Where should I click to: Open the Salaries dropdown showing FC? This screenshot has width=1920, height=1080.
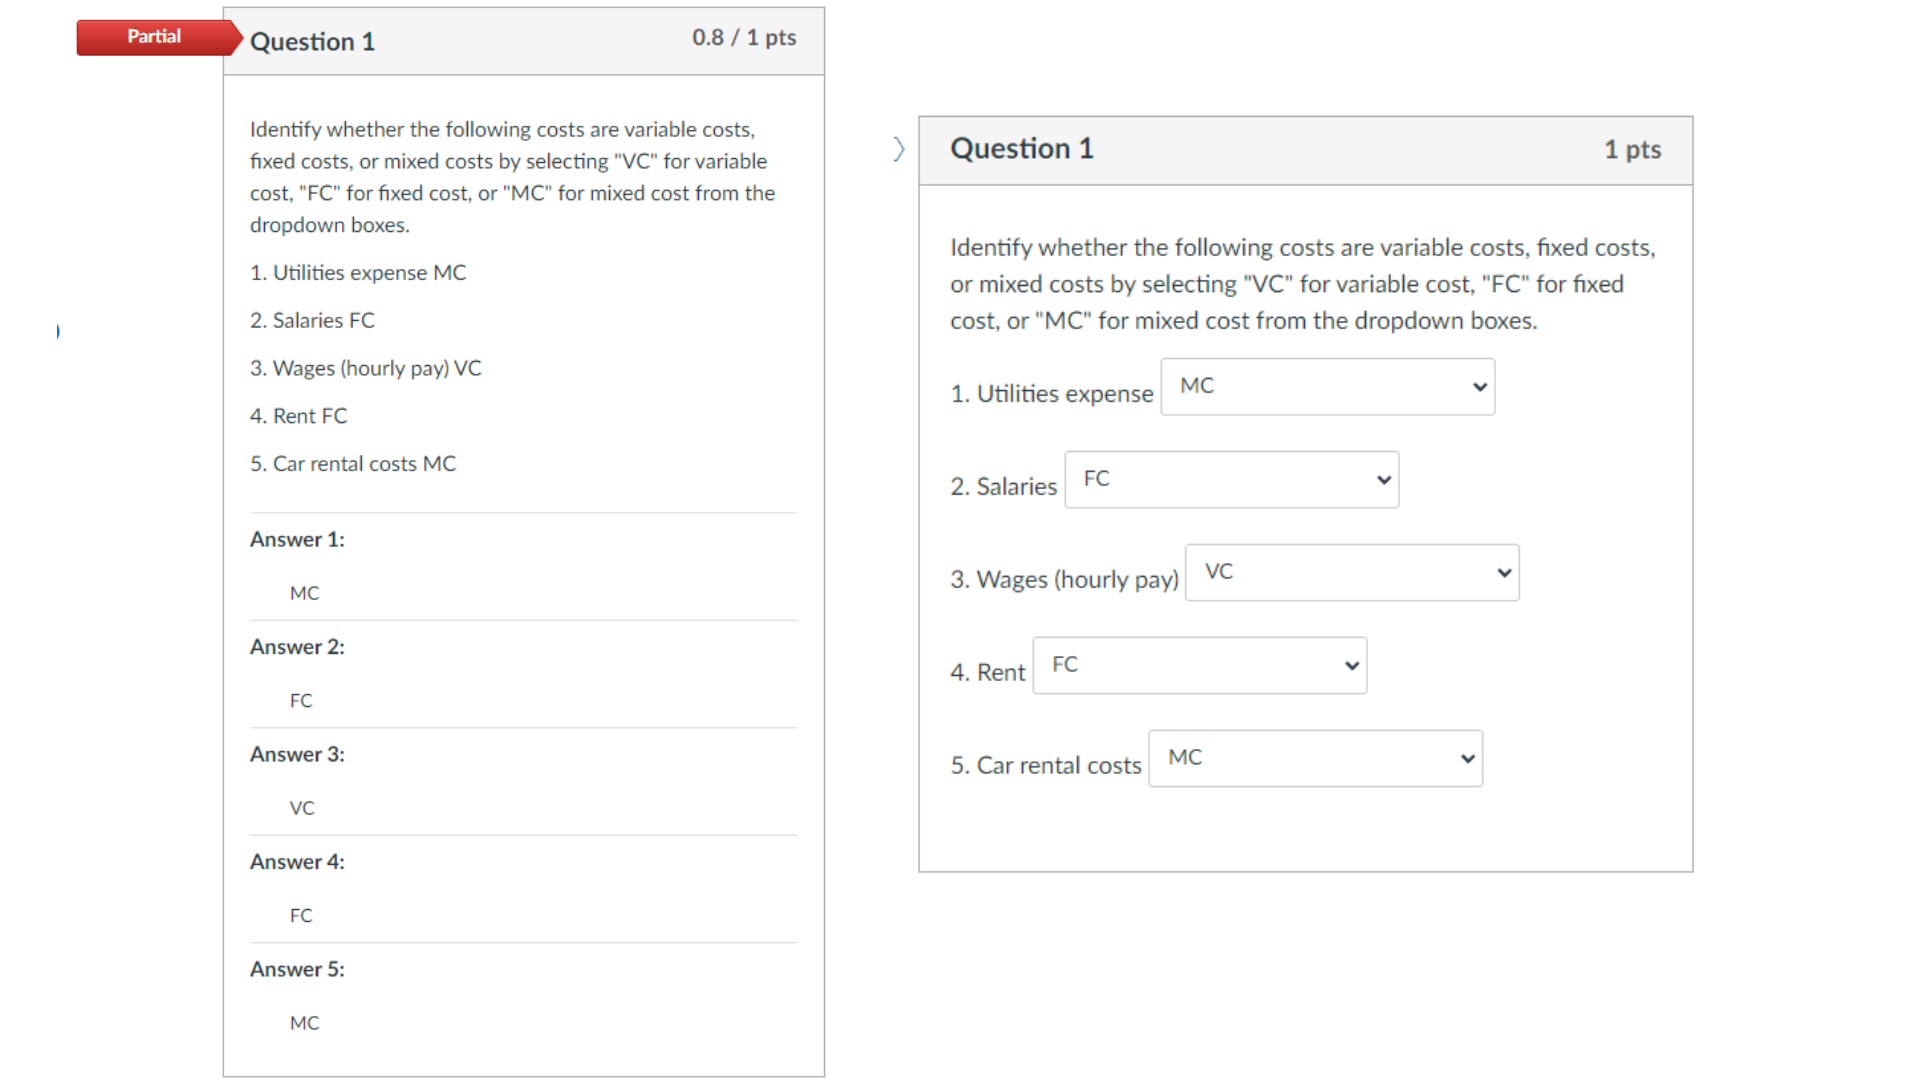tap(1231, 479)
